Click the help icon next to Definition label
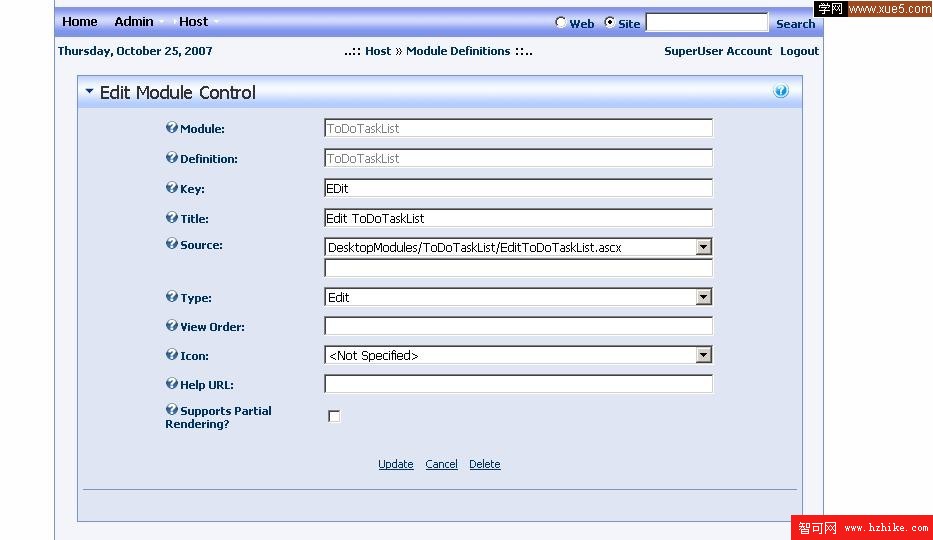 (x=171, y=158)
